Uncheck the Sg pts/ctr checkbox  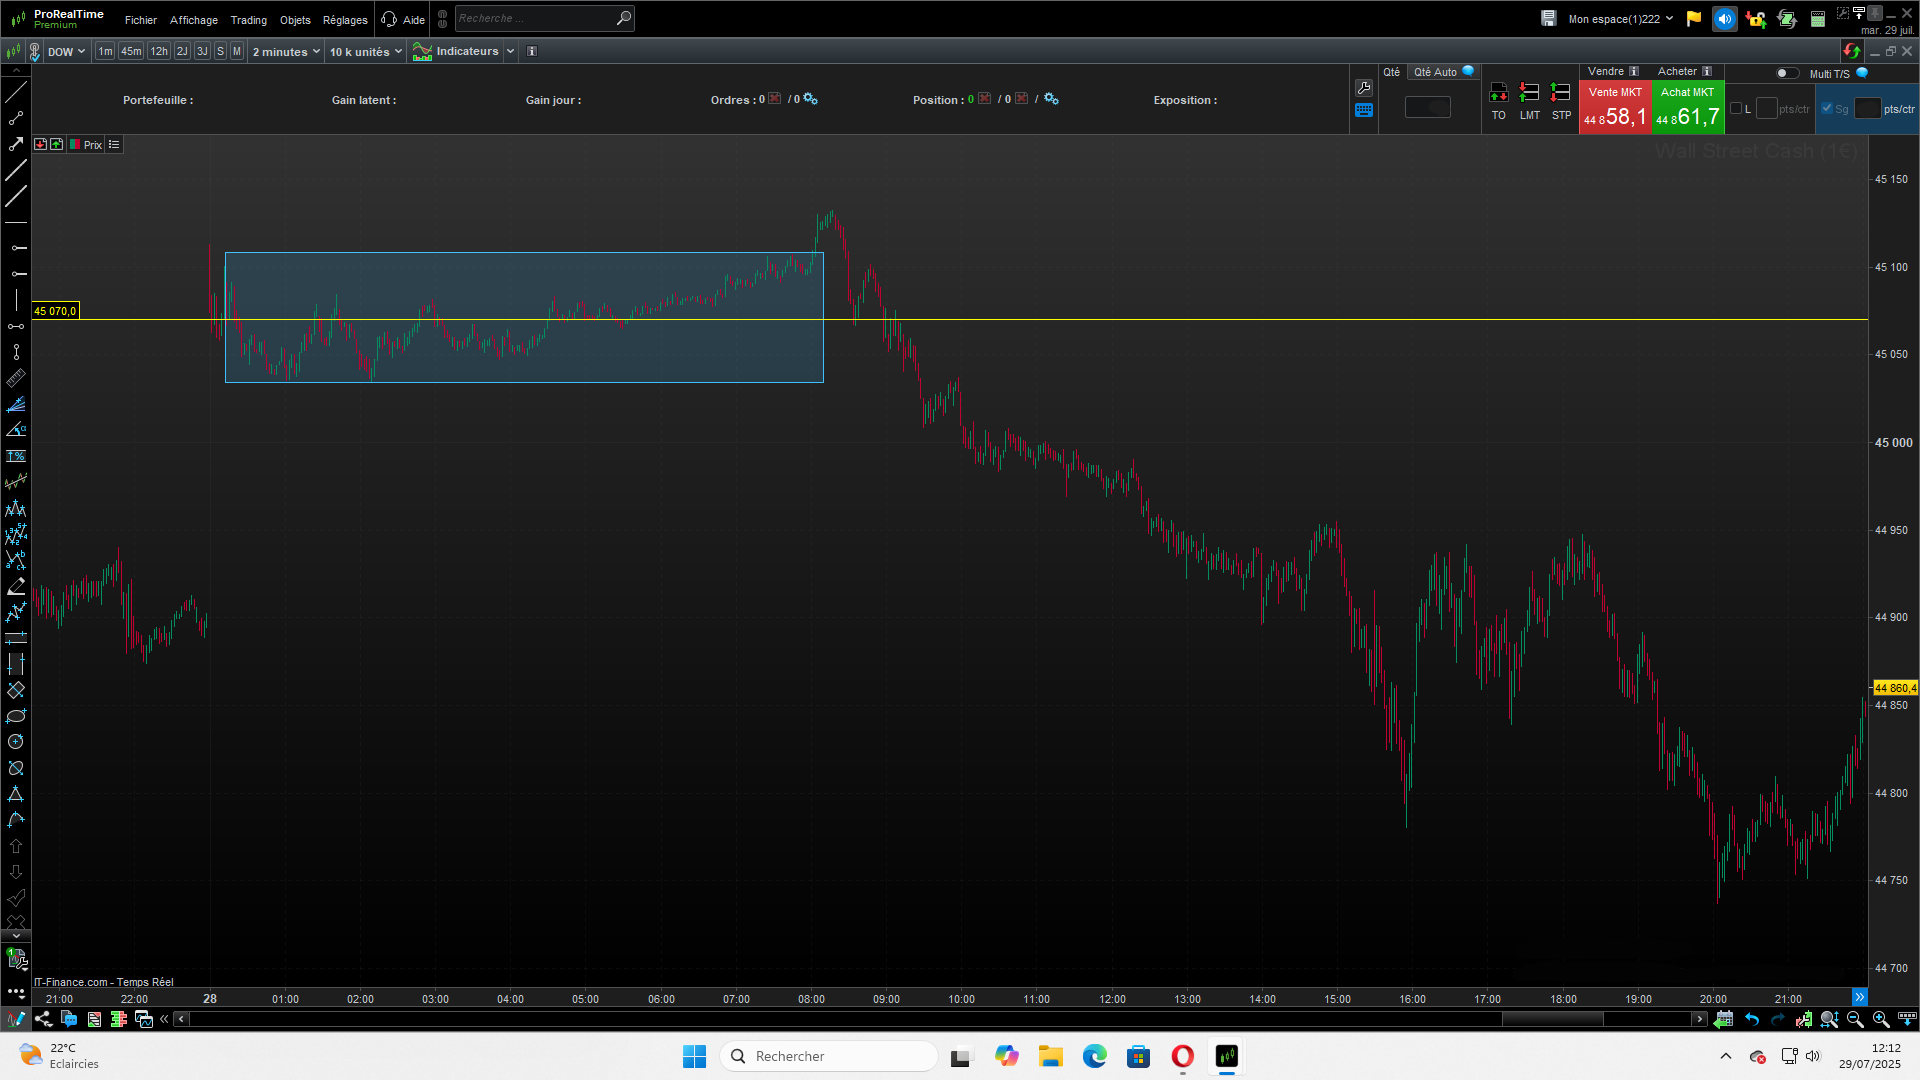[1827, 109]
